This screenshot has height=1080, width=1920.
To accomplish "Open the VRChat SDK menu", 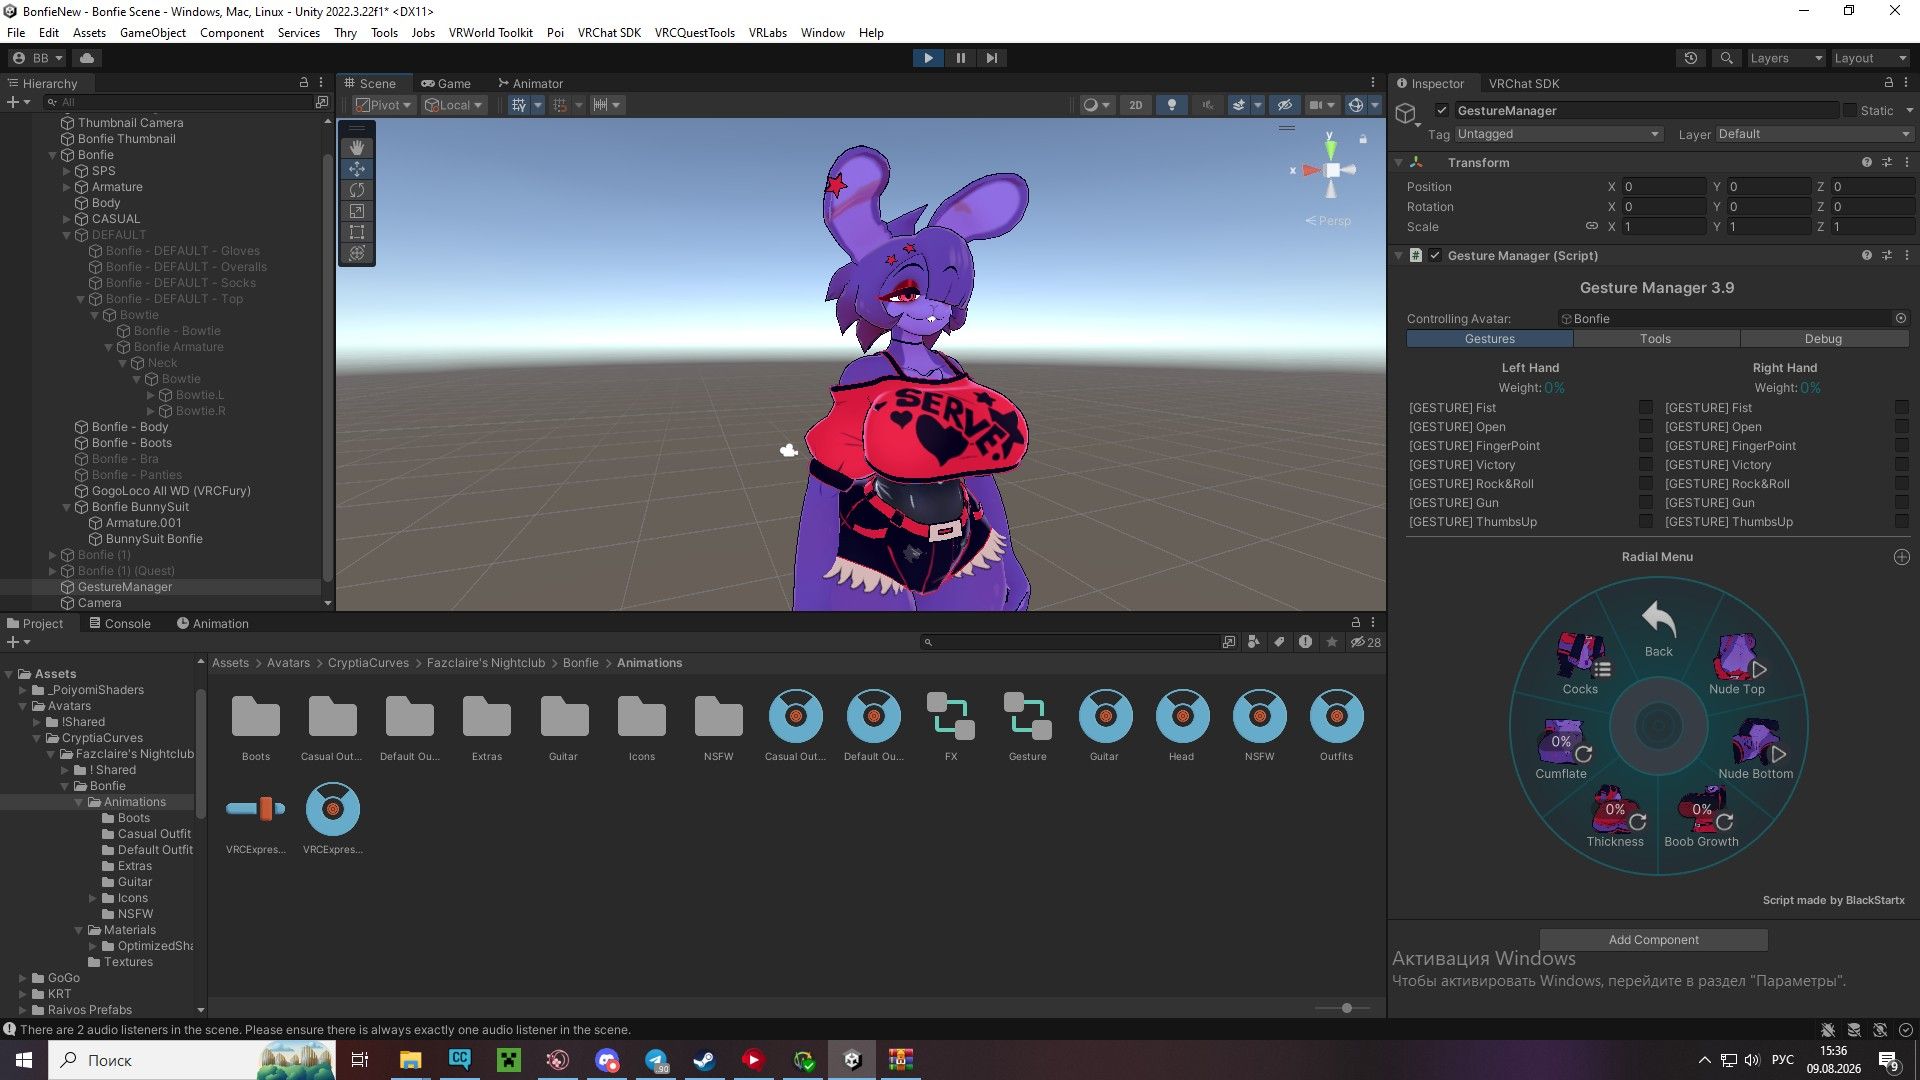I will click(x=609, y=33).
